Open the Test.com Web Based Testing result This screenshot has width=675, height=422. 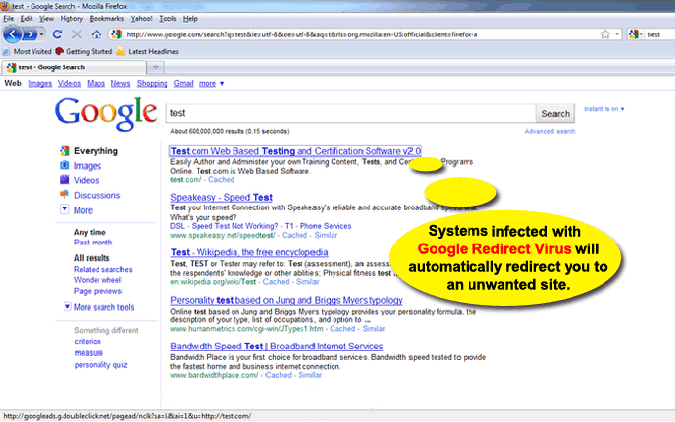click(x=296, y=151)
